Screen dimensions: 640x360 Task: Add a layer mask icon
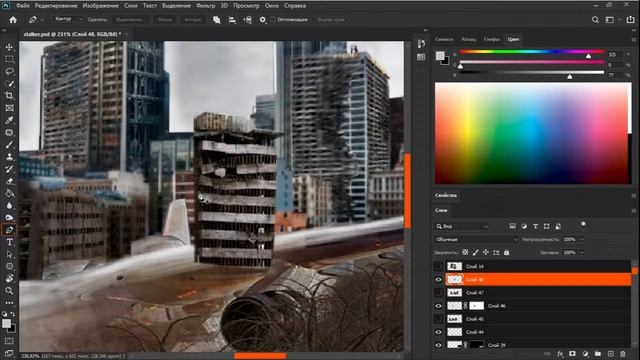(572, 354)
